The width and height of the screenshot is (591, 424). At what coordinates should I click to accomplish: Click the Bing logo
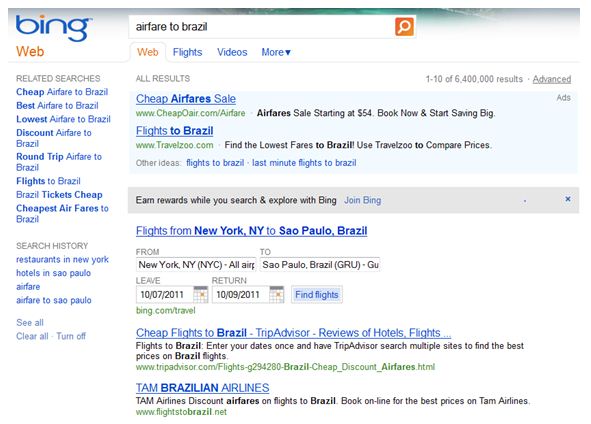[x=53, y=28]
